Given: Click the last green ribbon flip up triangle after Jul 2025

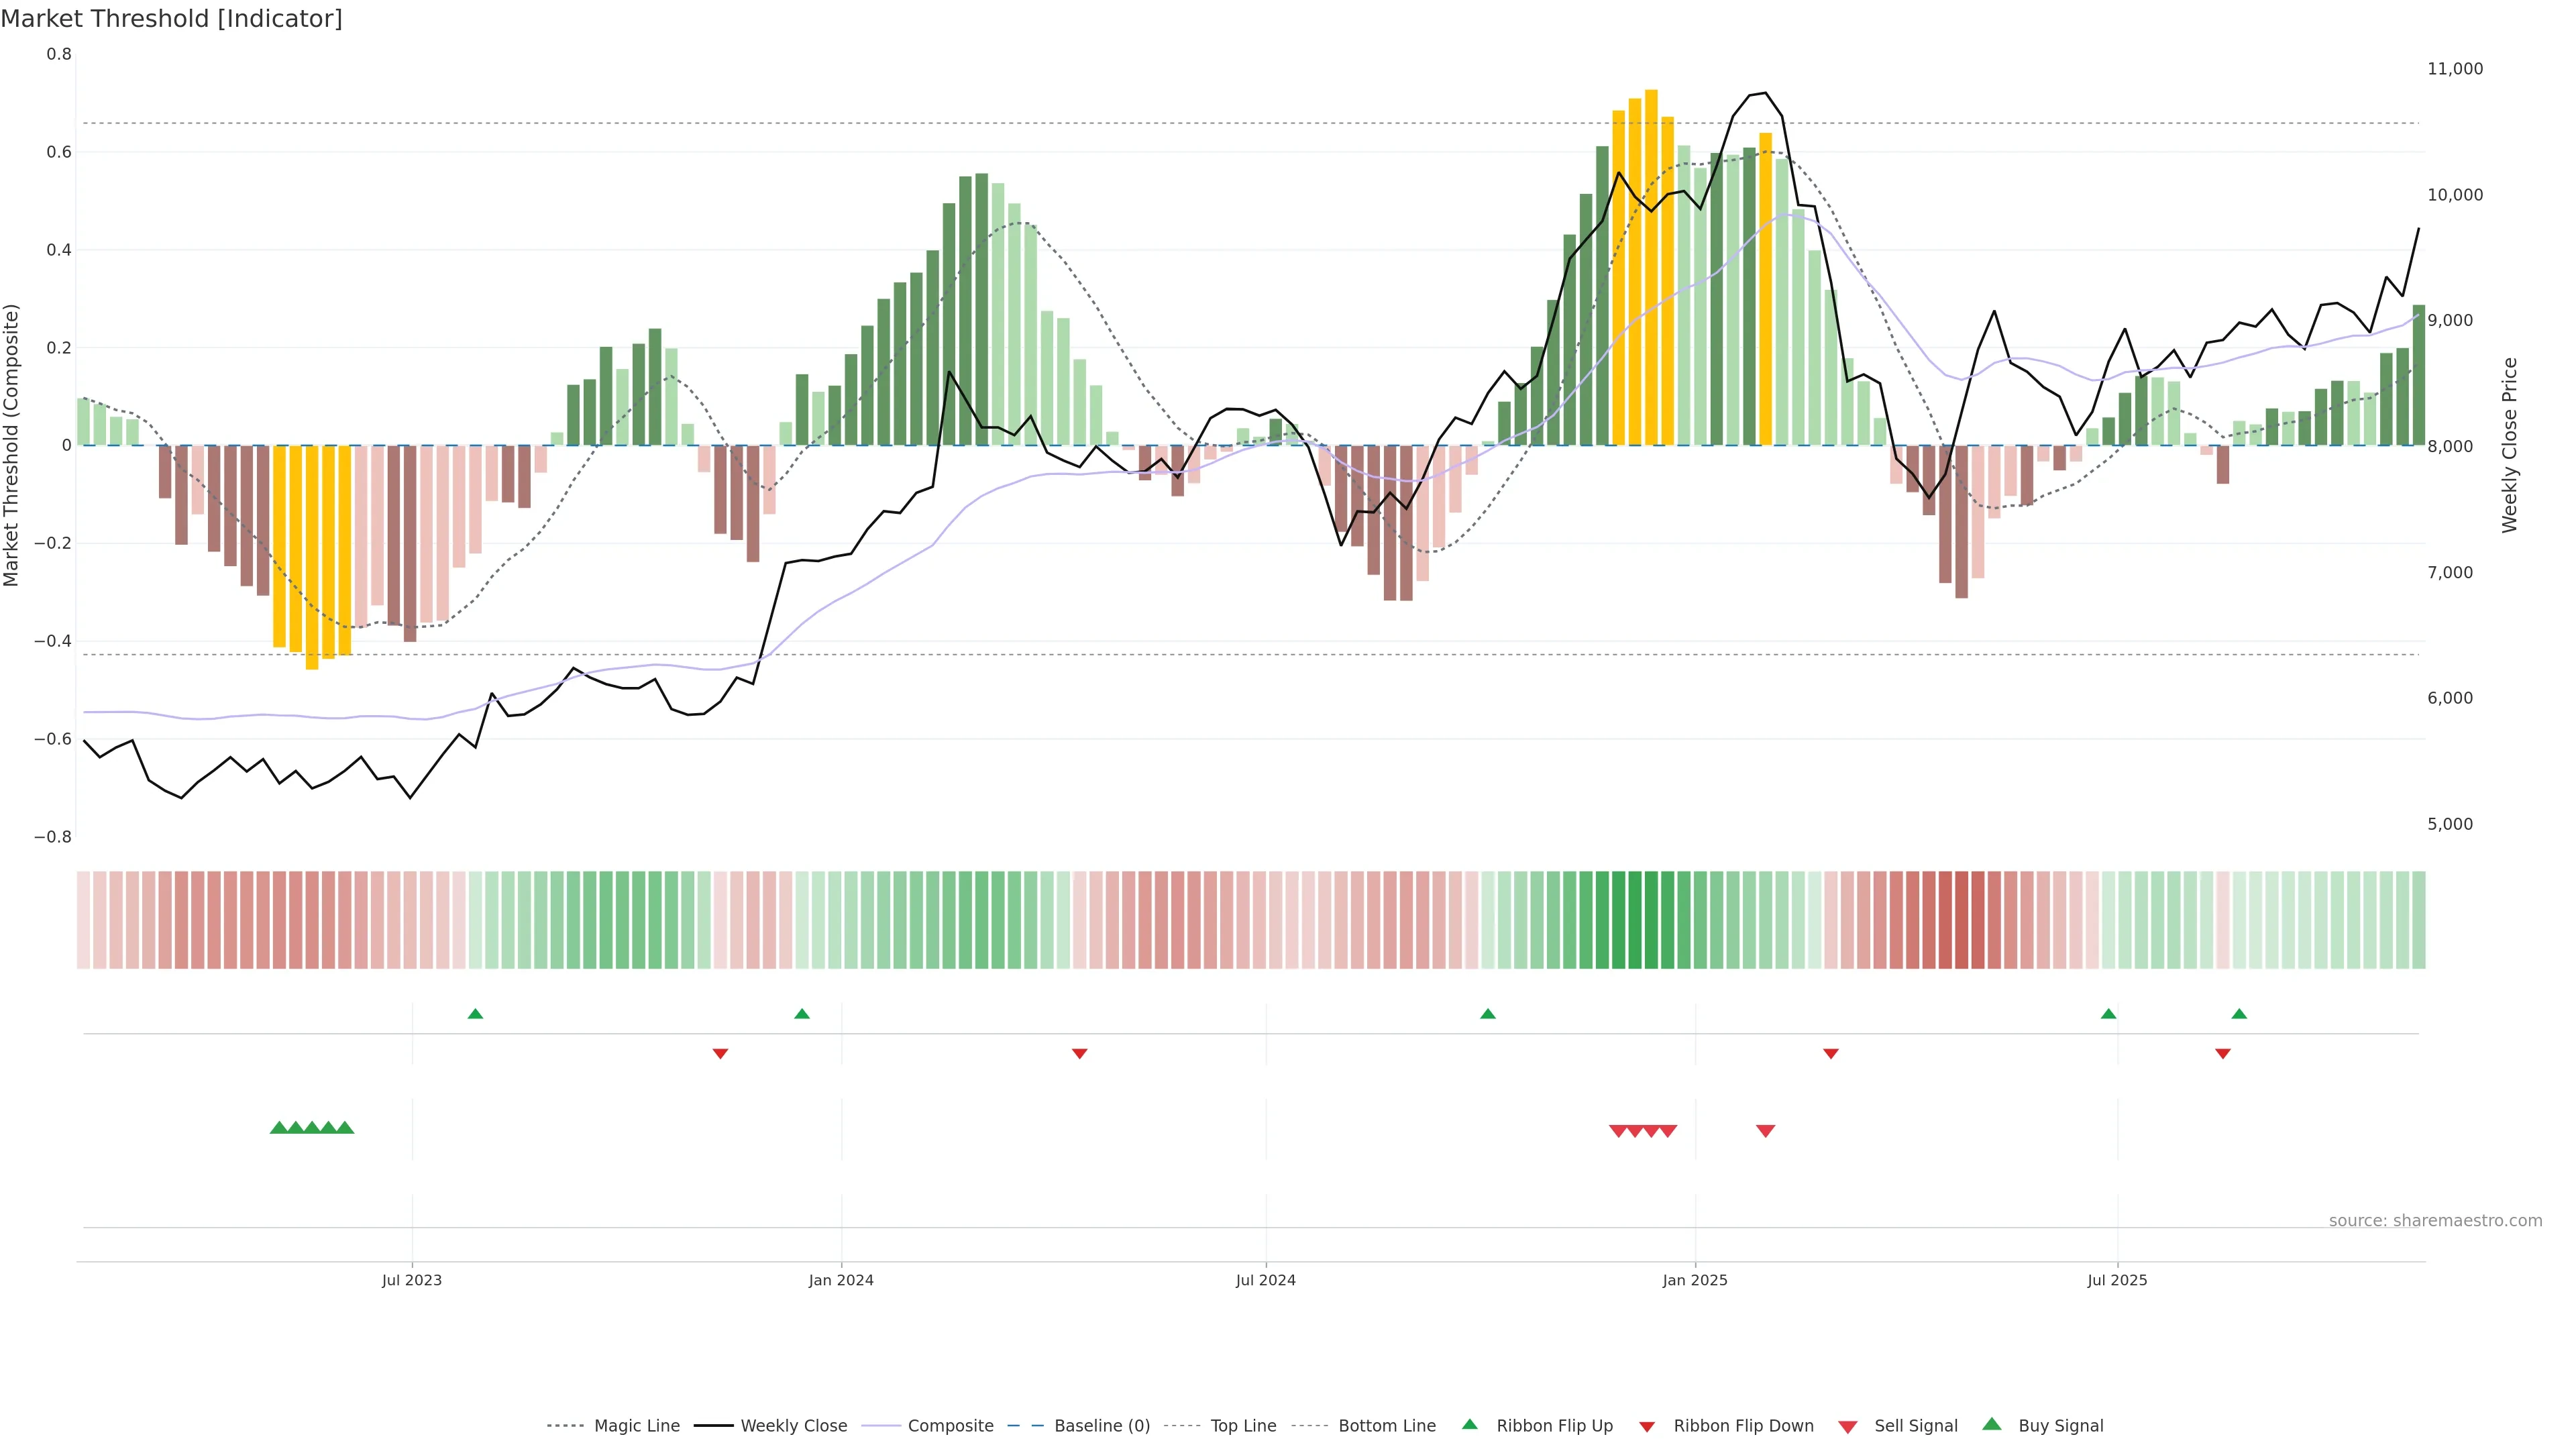Looking at the screenshot, I should click(2239, 1014).
